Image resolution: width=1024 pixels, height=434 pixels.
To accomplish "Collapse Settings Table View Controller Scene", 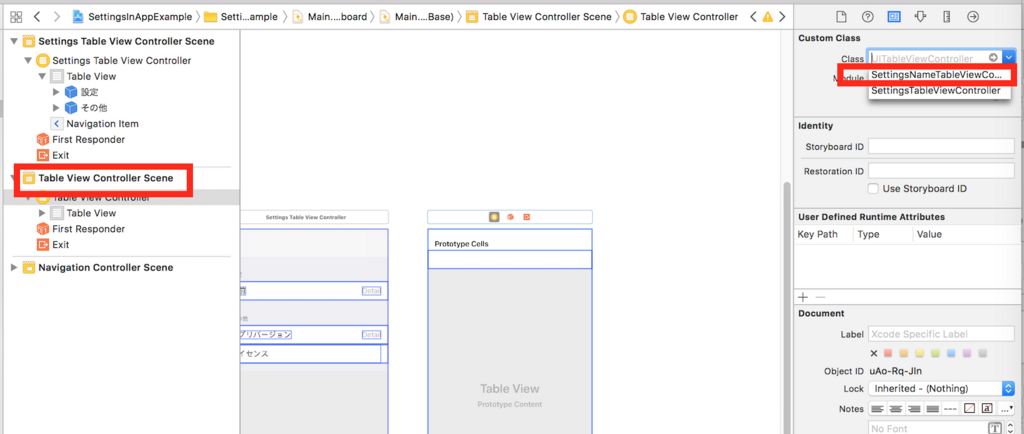I will pos(14,41).
